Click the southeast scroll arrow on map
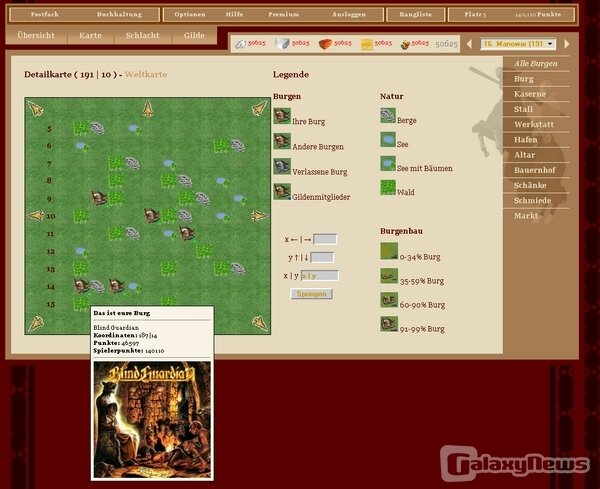 coord(259,323)
